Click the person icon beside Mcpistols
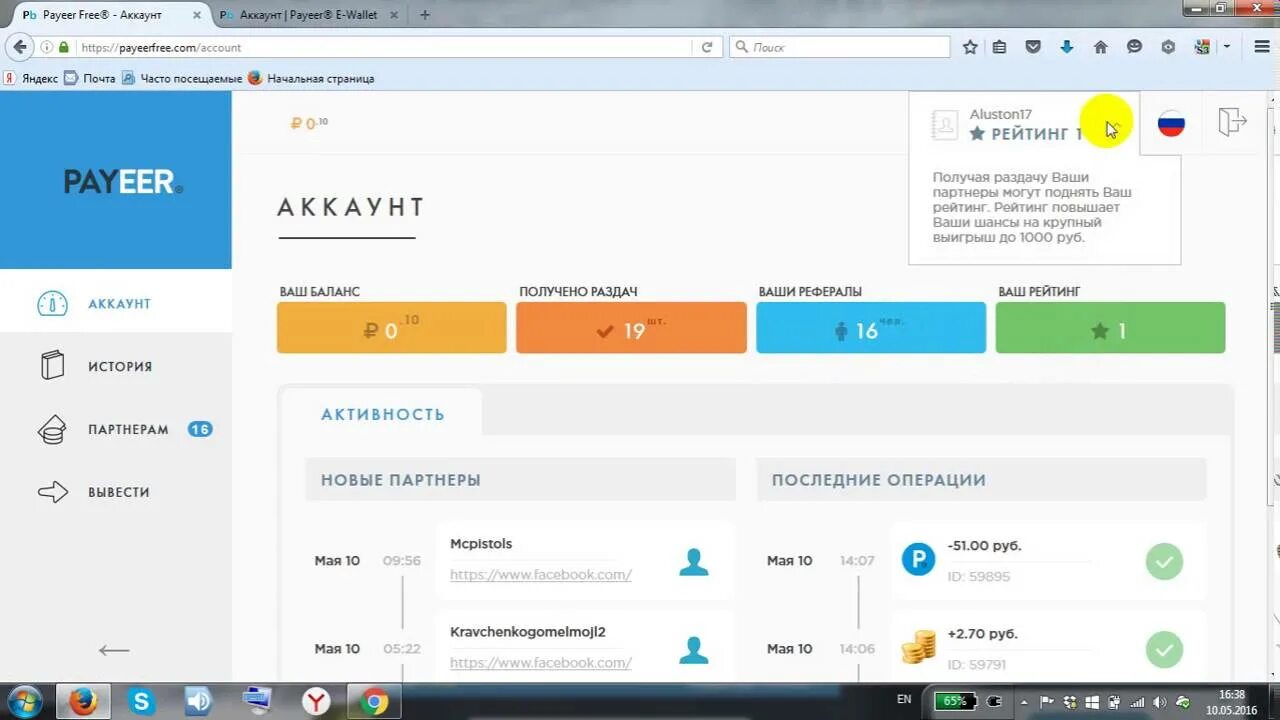Screen dimensions: 1280x720 click(x=693, y=561)
